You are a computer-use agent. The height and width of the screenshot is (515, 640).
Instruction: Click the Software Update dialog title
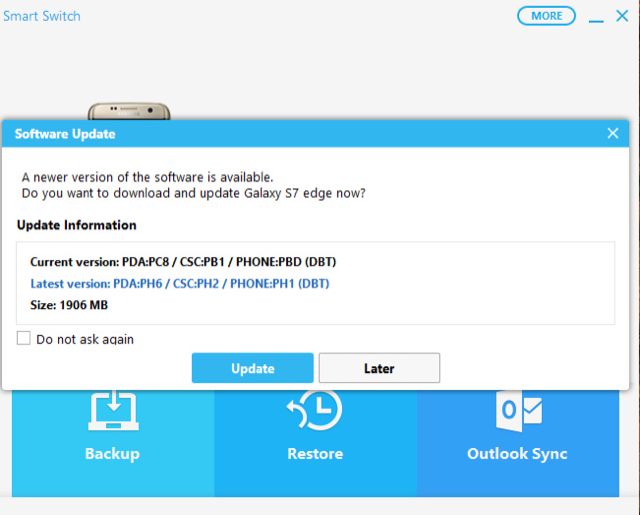coord(65,134)
